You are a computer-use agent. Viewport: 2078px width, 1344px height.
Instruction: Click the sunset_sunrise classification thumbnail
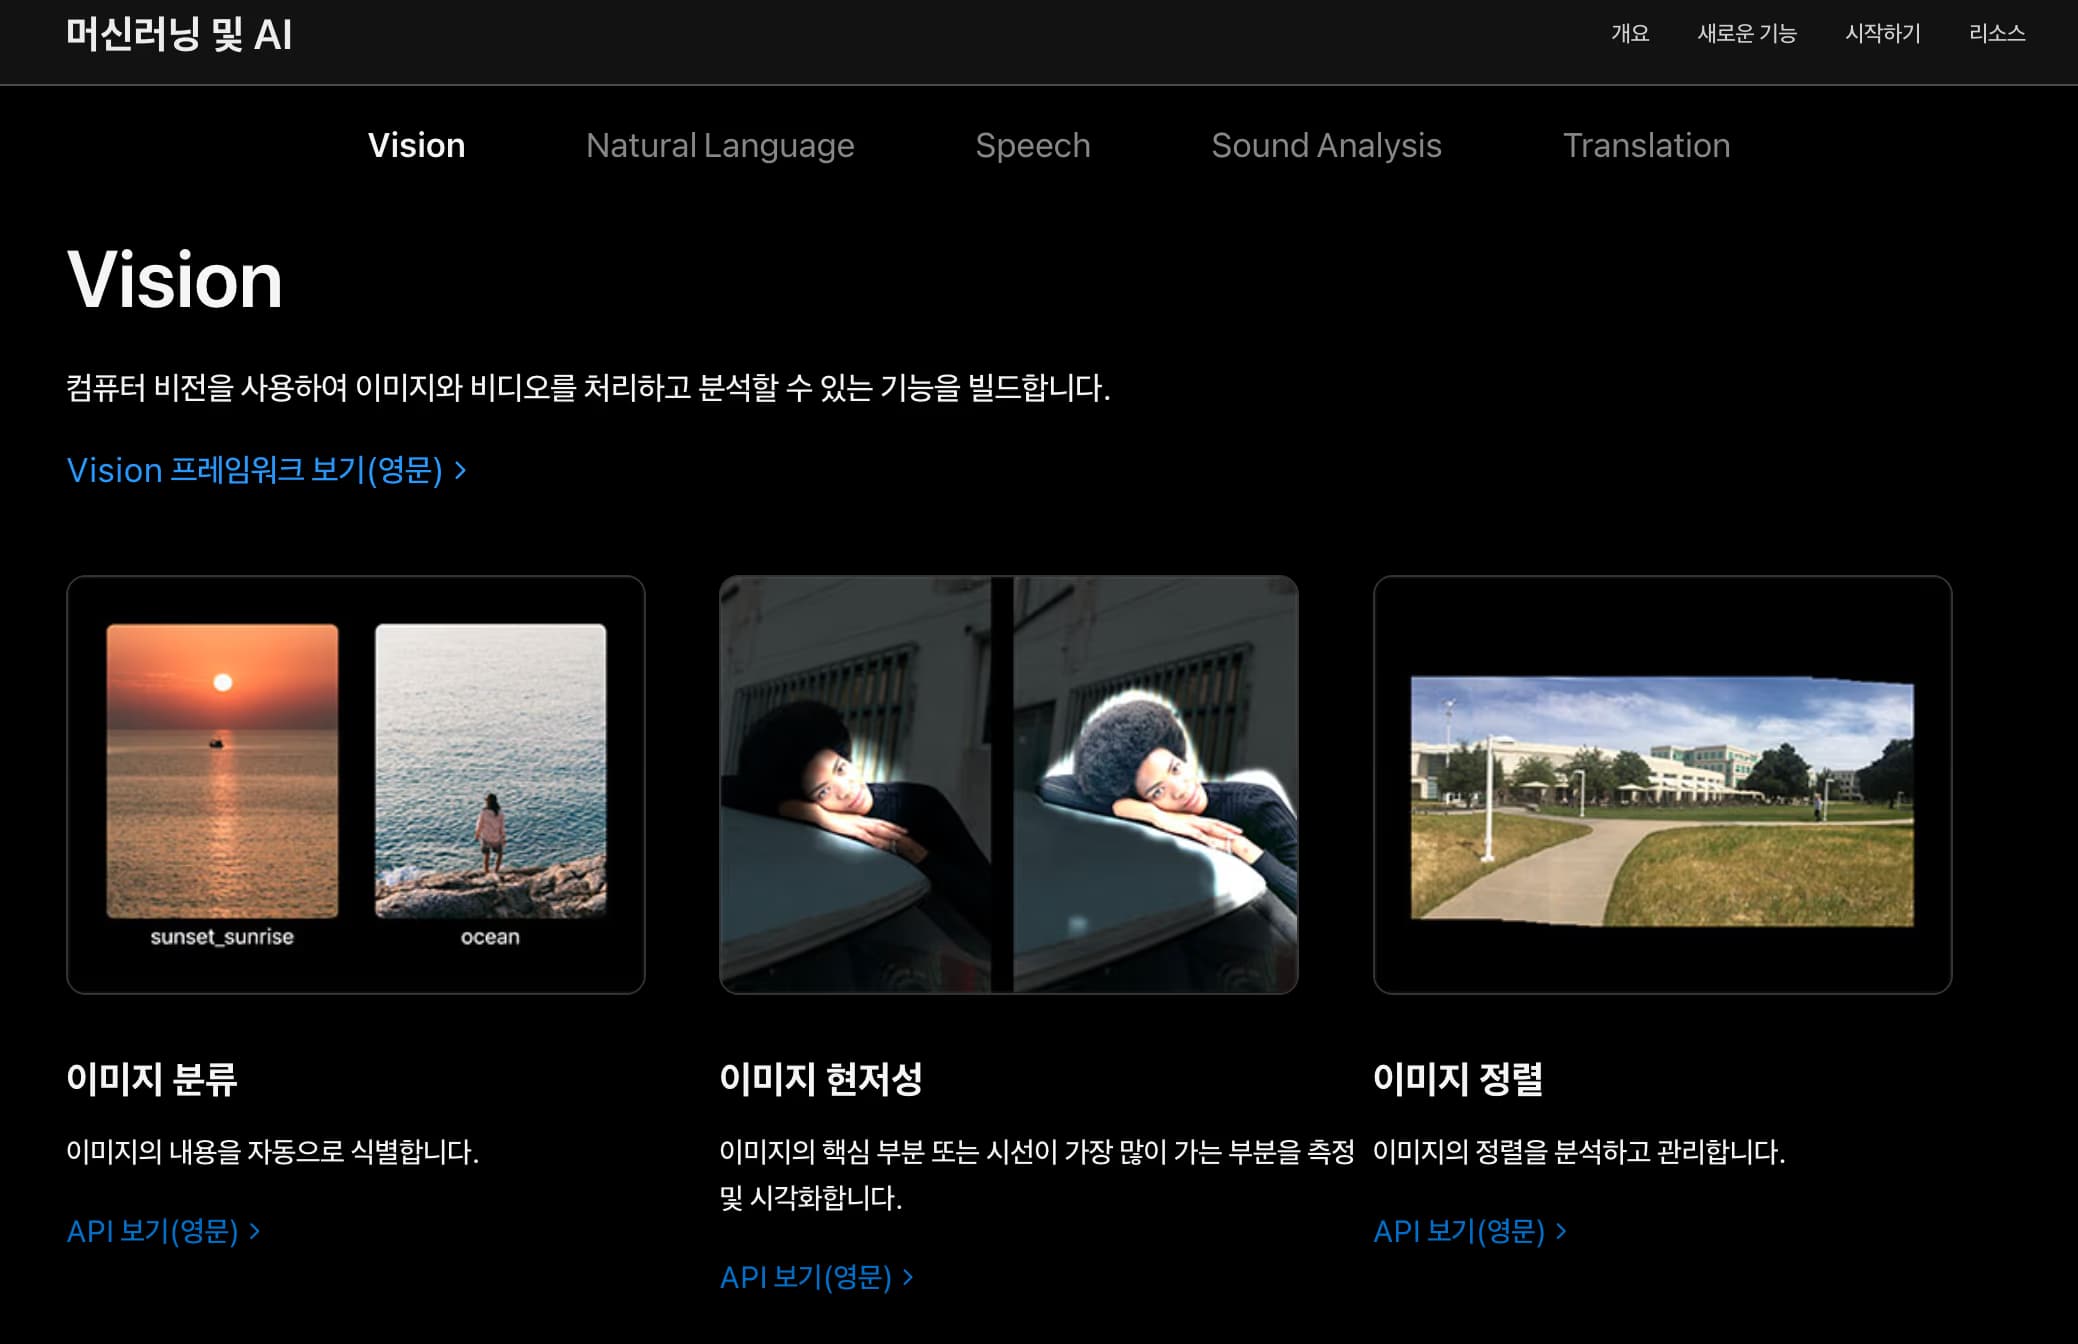click(222, 770)
